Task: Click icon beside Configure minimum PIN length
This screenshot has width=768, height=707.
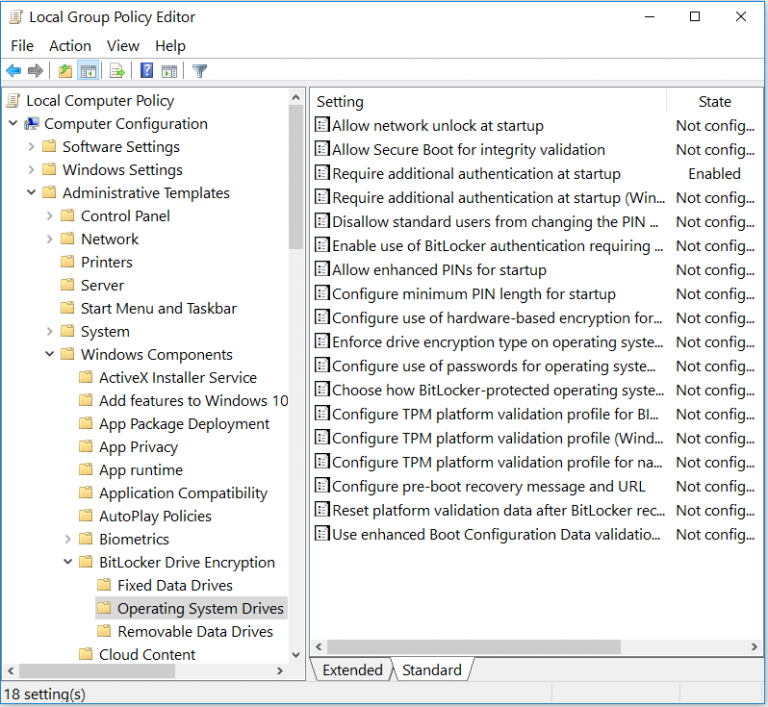Action: point(322,293)
